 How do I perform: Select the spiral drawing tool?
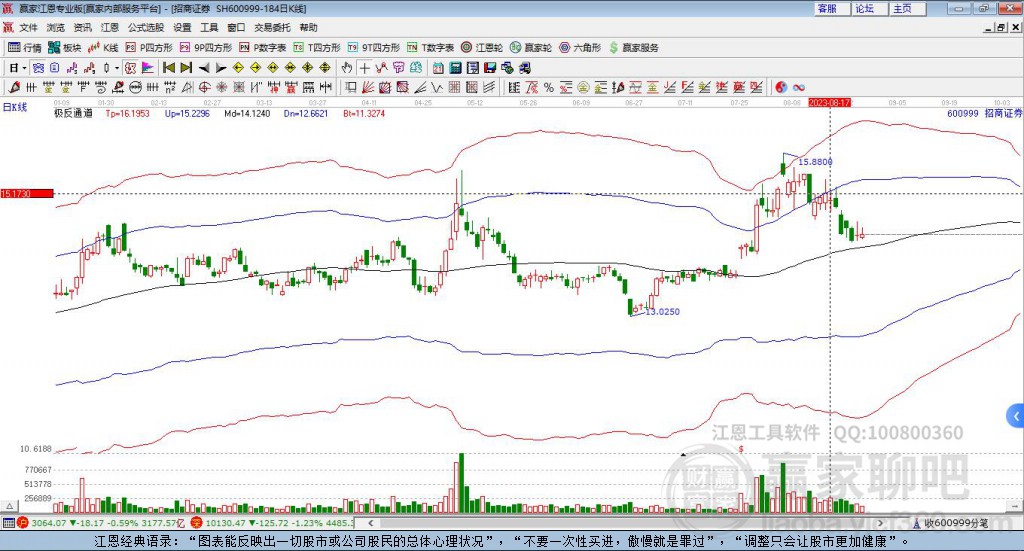[x=101, y=87]
